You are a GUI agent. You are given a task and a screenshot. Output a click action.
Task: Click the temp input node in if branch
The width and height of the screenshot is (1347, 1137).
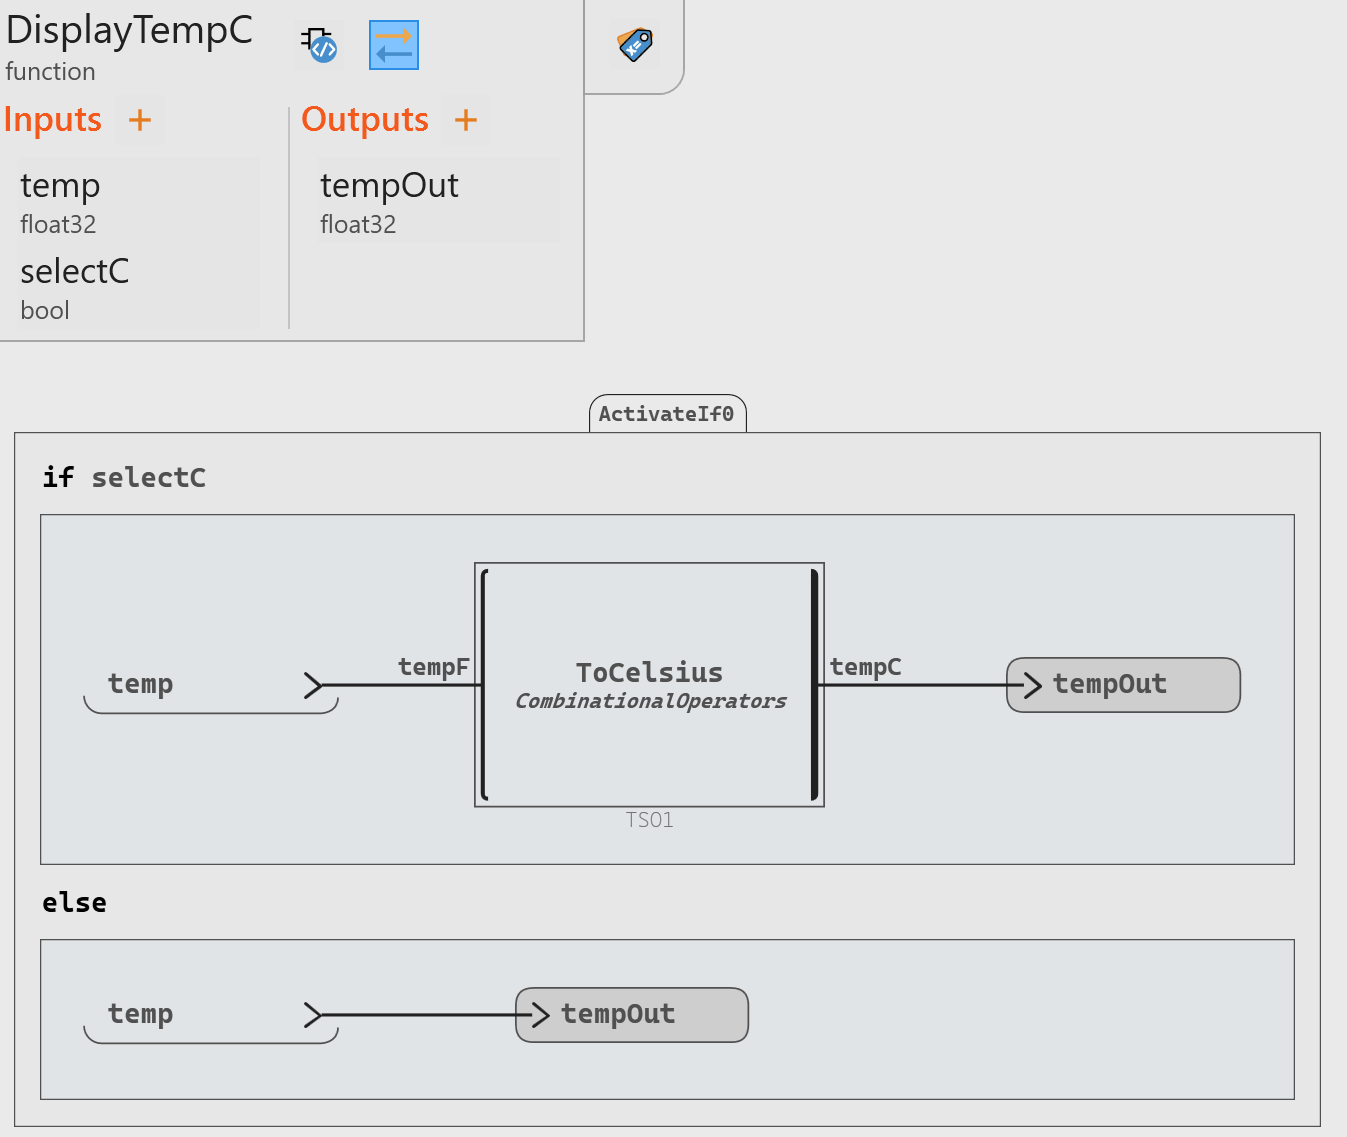tap(141, 684)
